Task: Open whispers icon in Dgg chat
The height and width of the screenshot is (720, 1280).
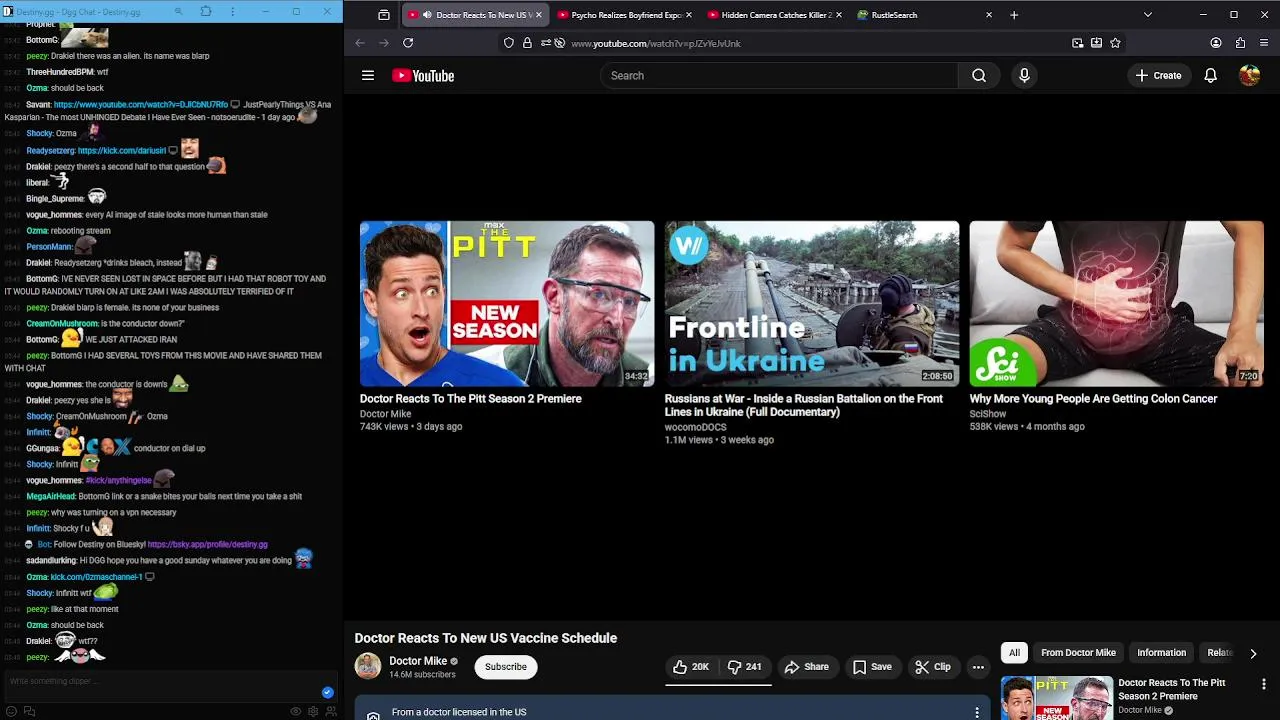Action: point(29,711)
